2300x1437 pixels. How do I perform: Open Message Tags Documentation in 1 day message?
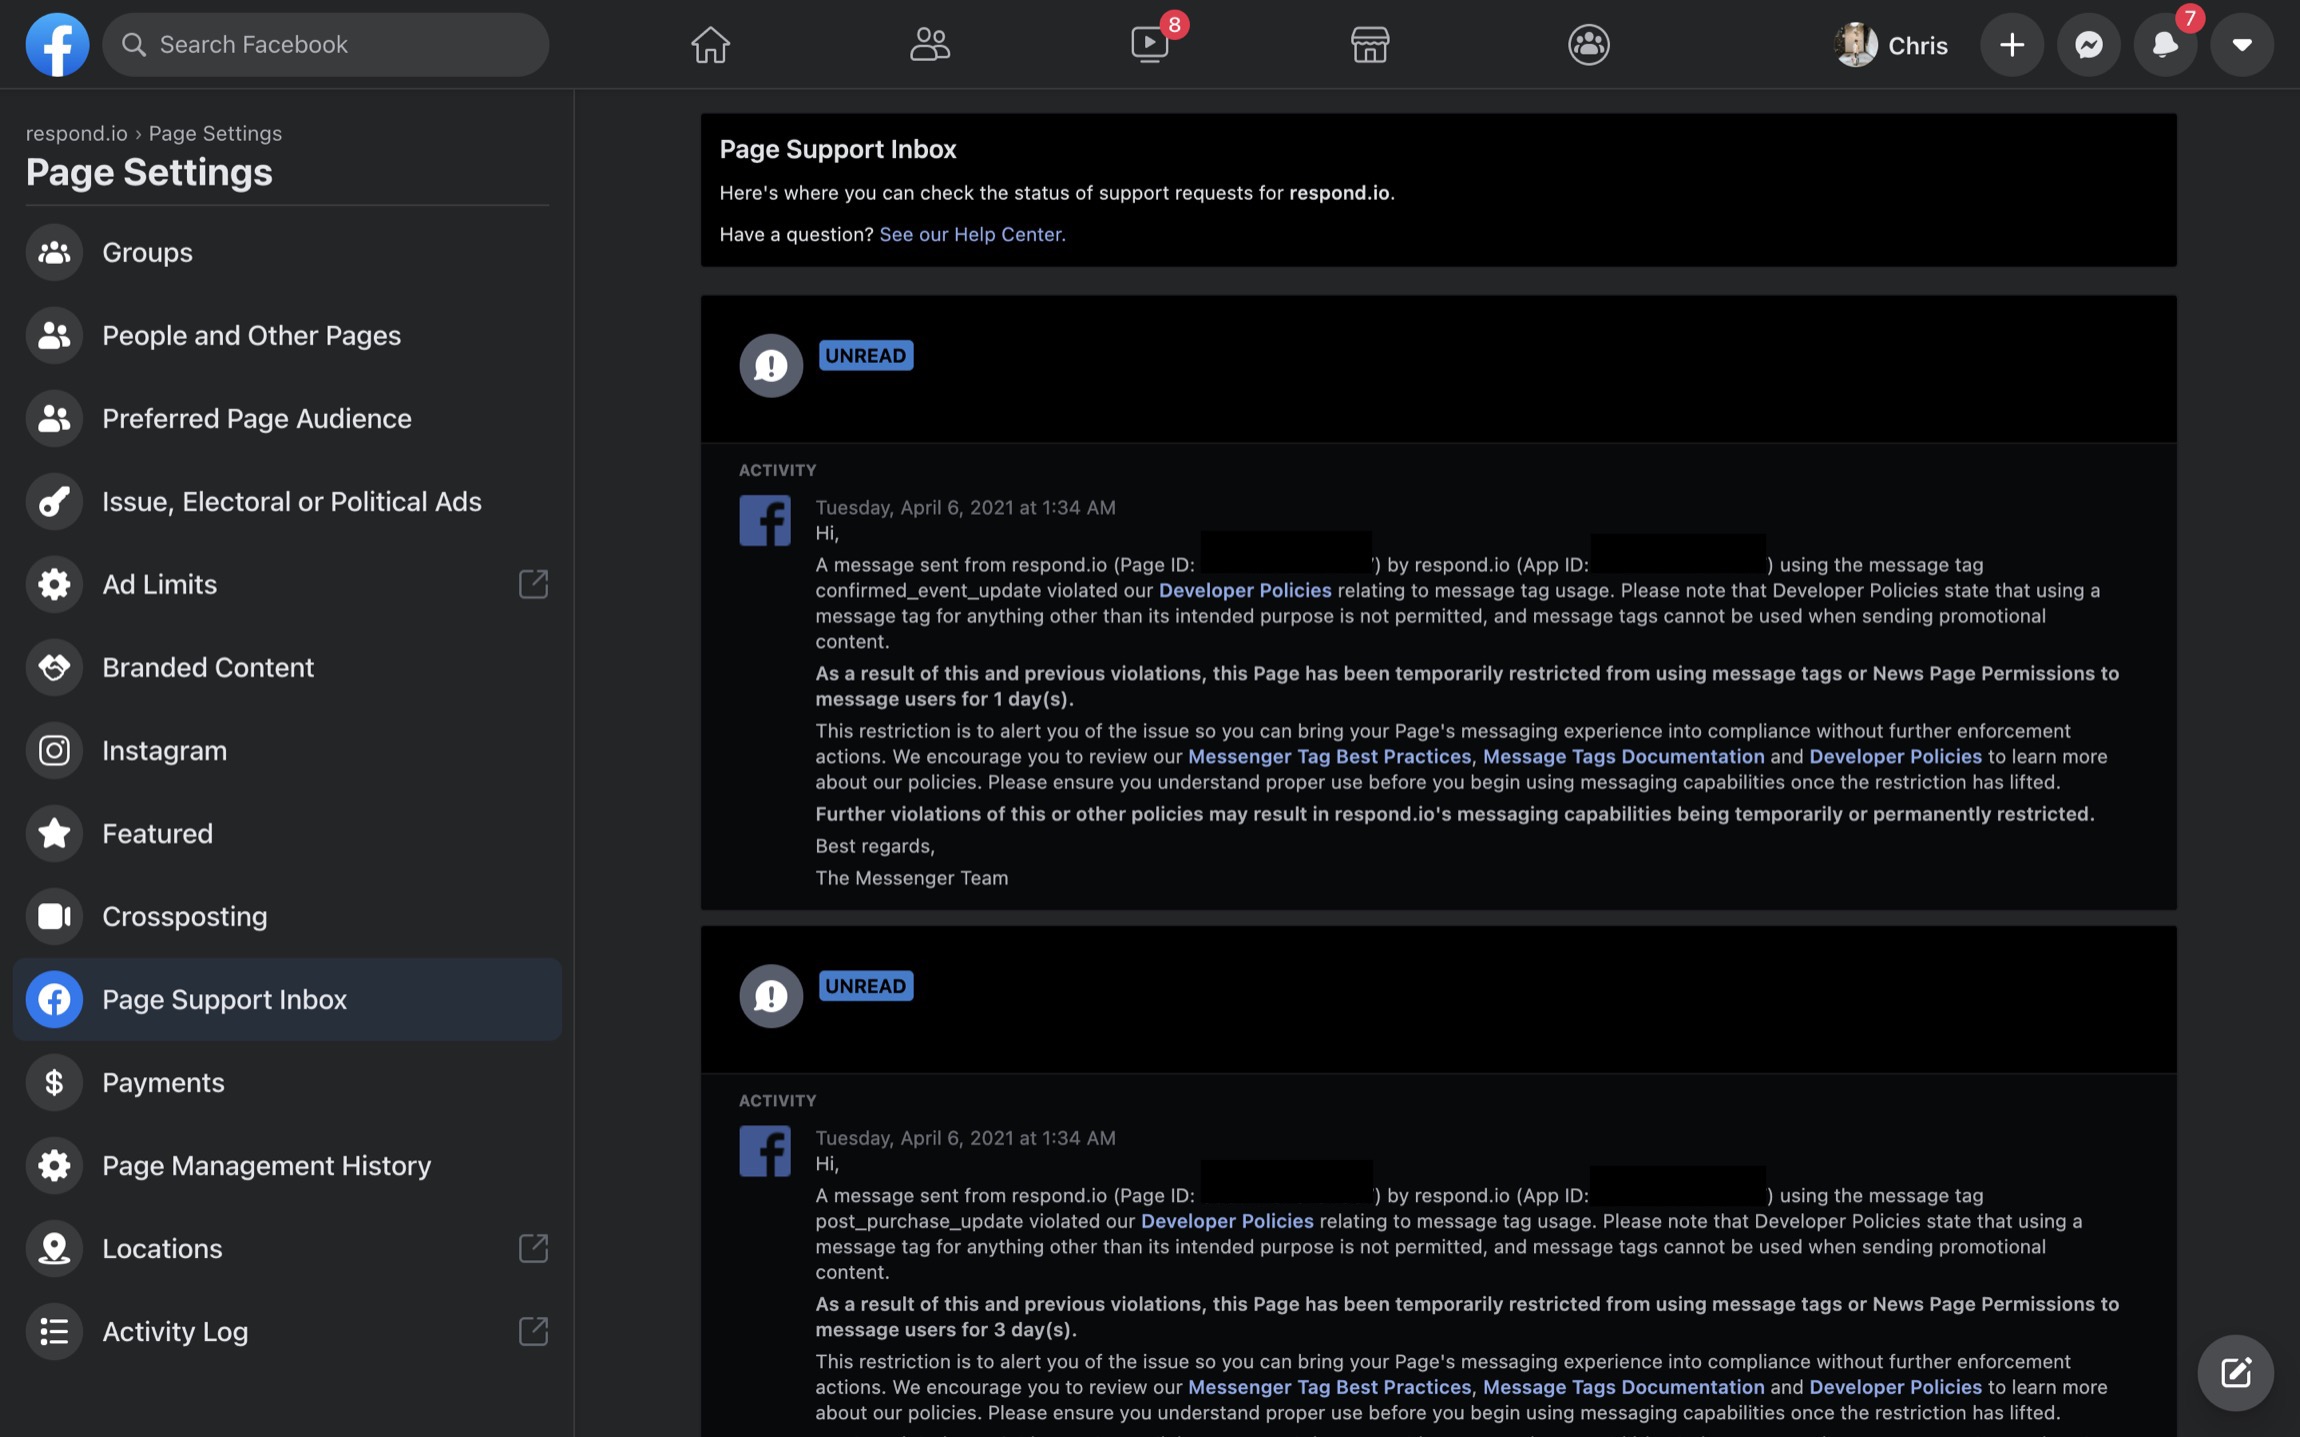point(1623,756)
